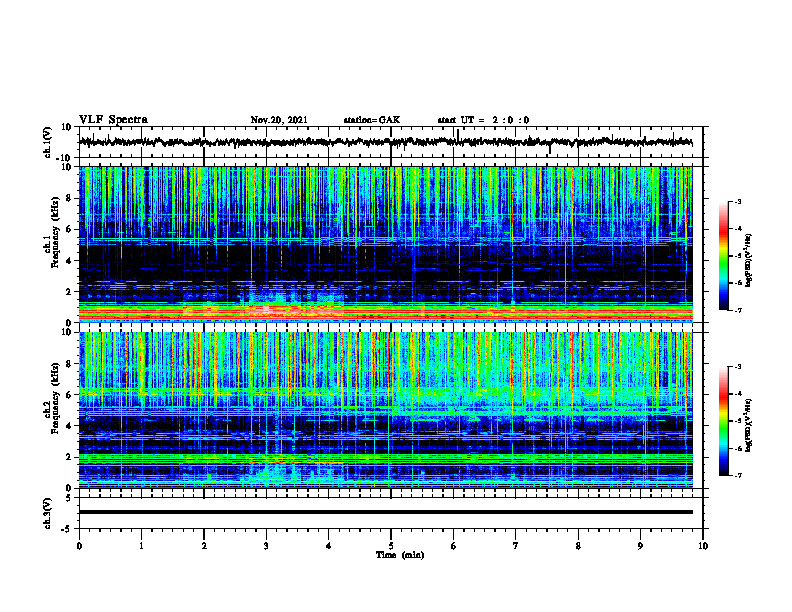Click the ch.2 spectrogram panel
The height and width of the screenshot is (612, 792).
click(386, 410)
